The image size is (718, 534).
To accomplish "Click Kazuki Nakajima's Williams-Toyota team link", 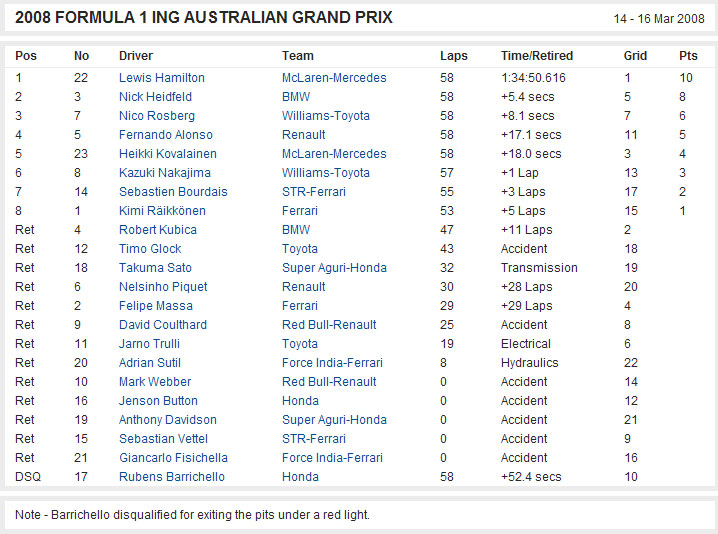I will [x=326, y=173].
